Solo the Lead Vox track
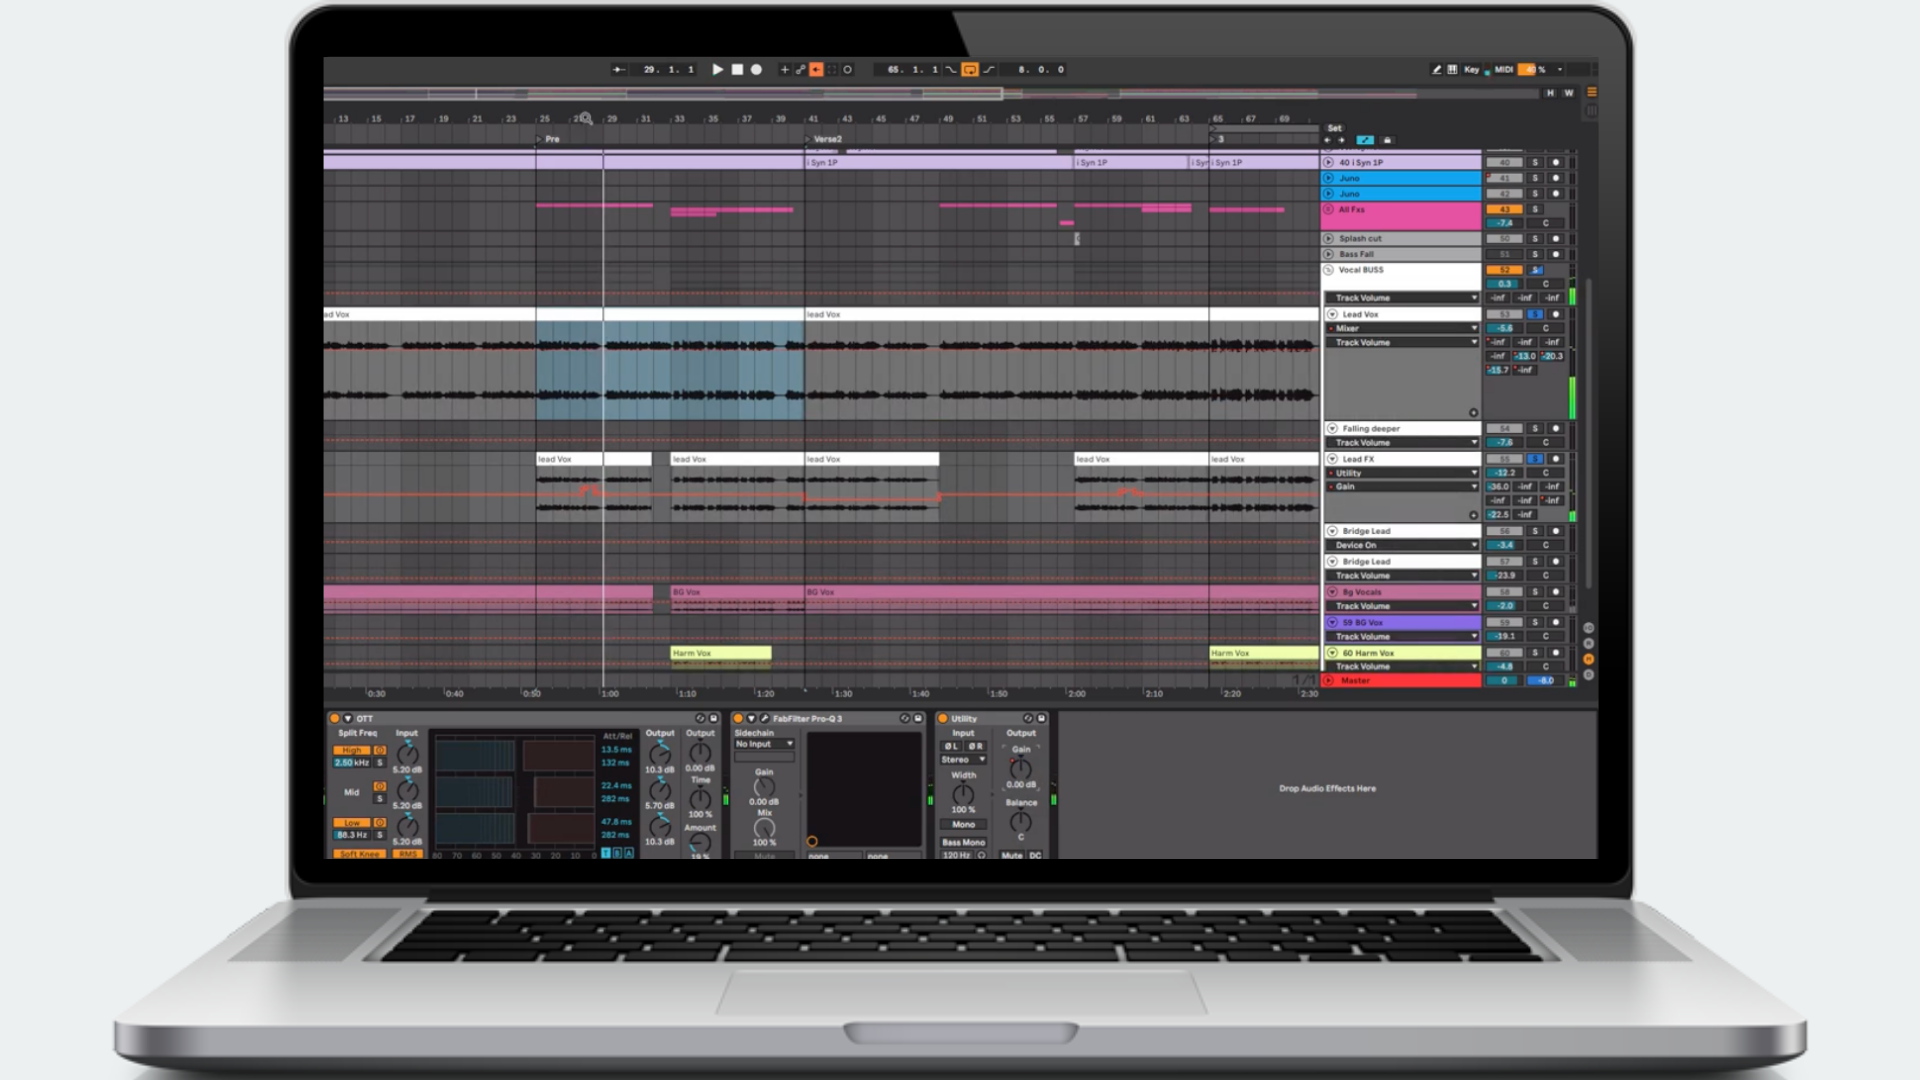The image size is (1920, 1080). (x=1534, y=314)
